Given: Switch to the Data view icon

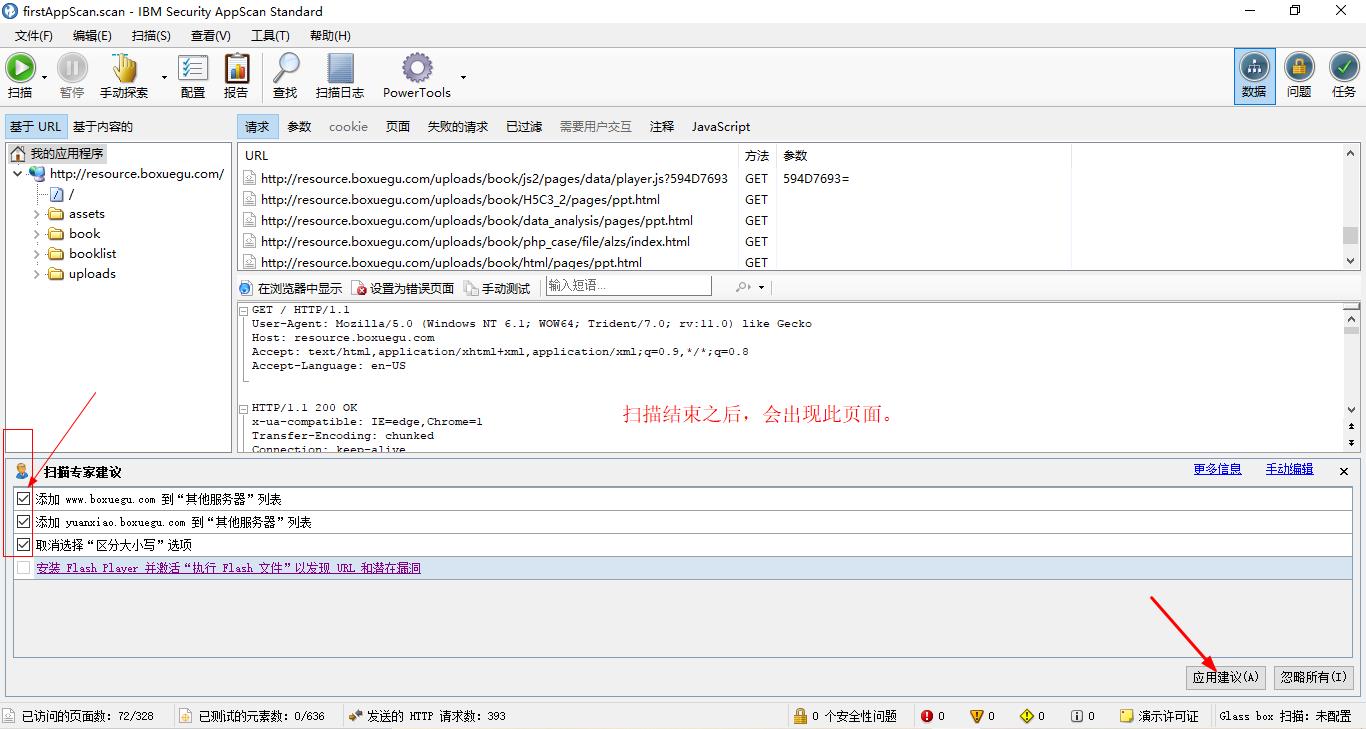Looking at the screenshot, I should [1254, 68].
